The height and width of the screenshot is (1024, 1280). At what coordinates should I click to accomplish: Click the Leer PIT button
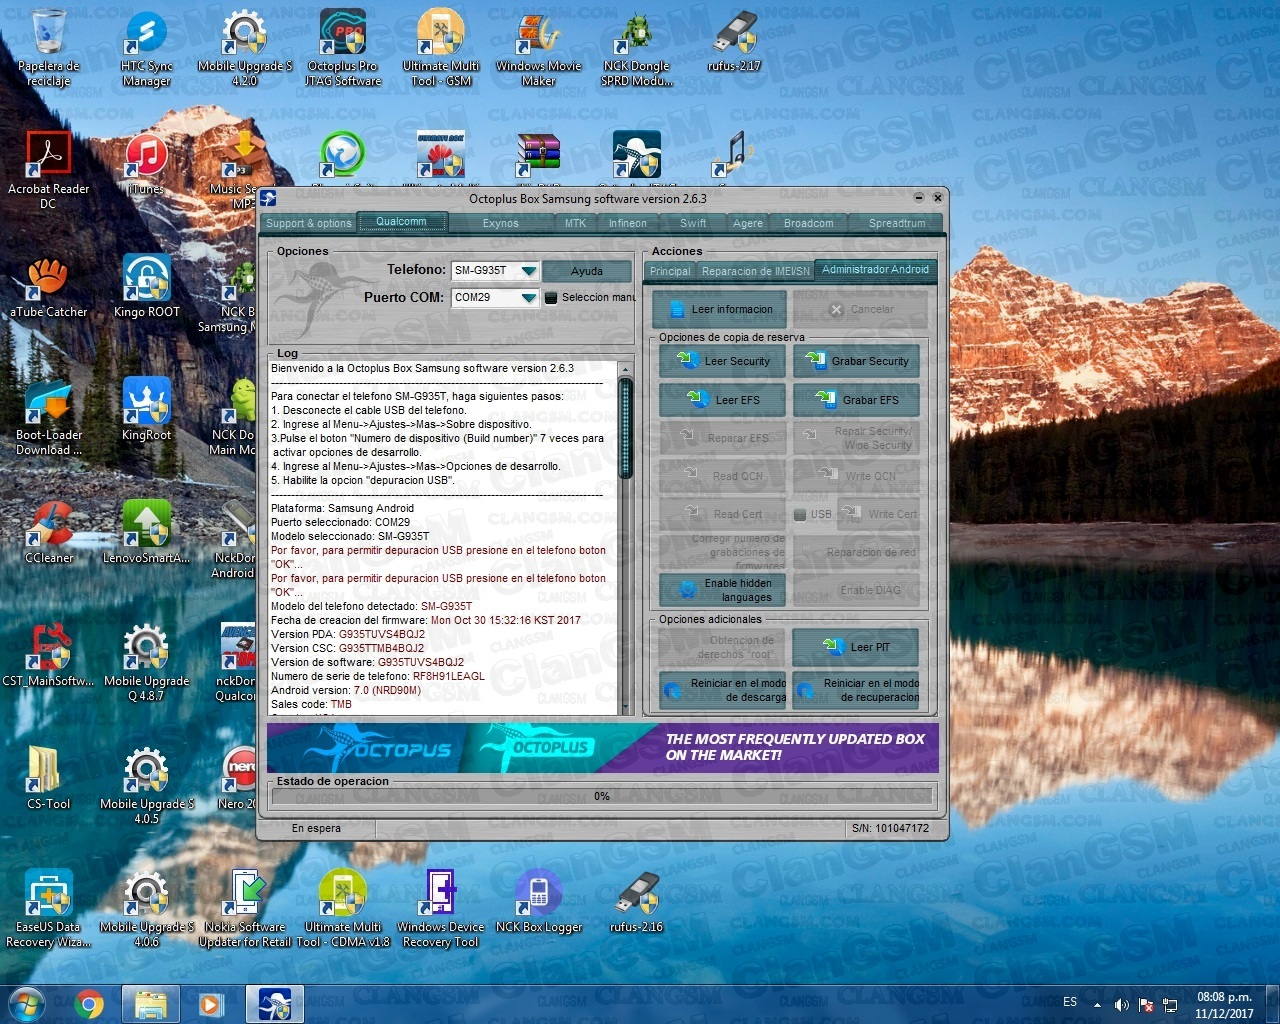click(856, 647)
